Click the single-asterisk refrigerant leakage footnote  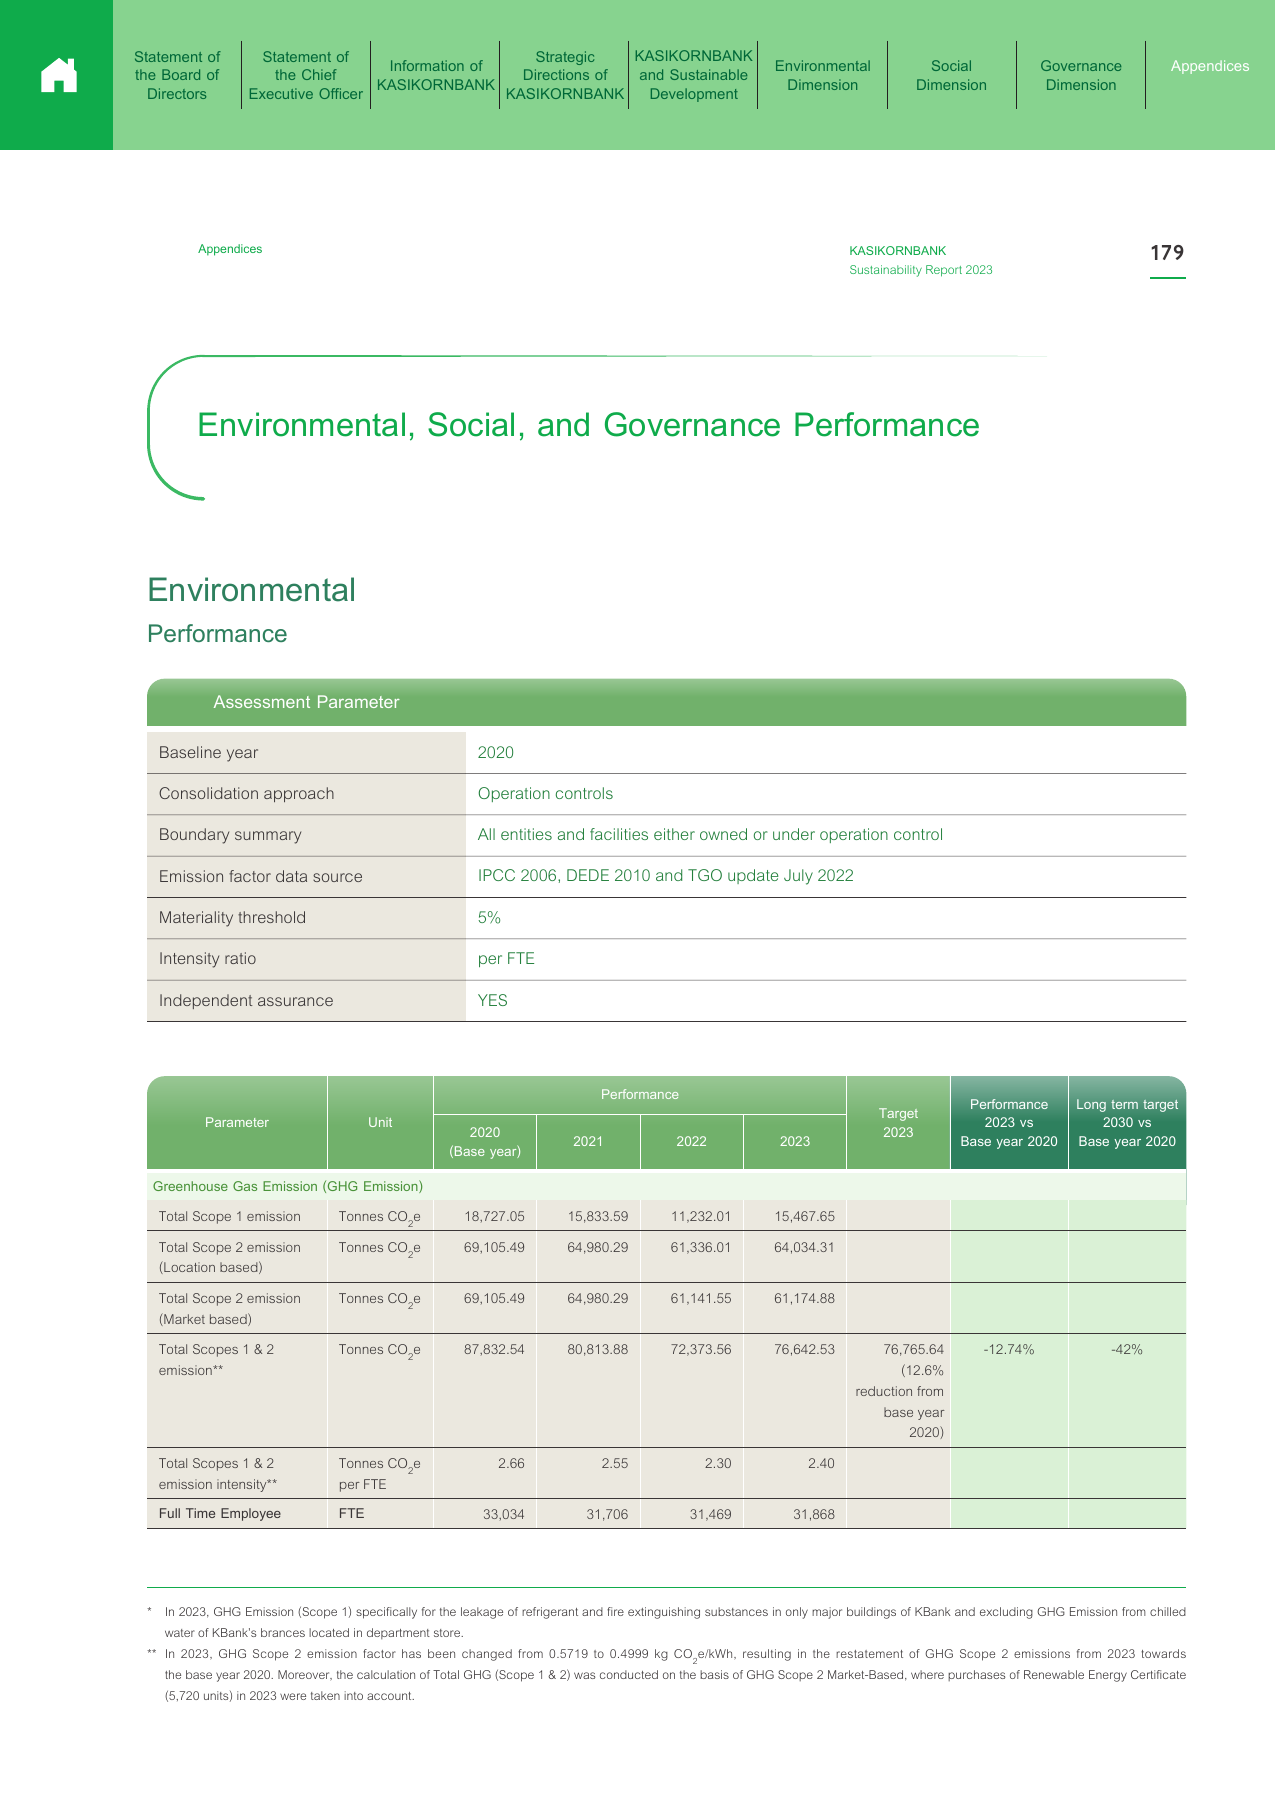coord(666,1622)
